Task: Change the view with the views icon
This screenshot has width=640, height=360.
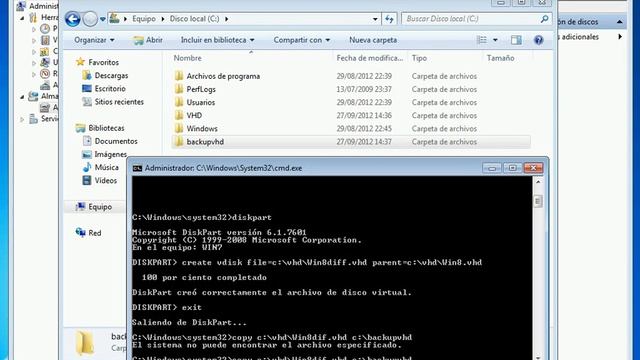Action: [x=482, y=40]
